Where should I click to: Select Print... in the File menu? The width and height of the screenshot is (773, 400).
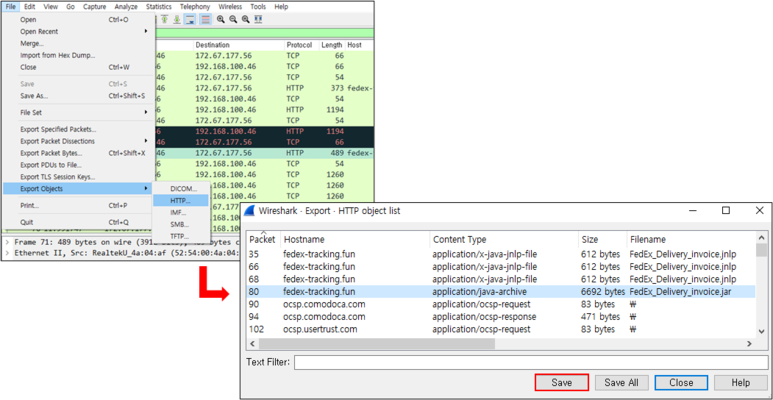(x=79, y=205)
